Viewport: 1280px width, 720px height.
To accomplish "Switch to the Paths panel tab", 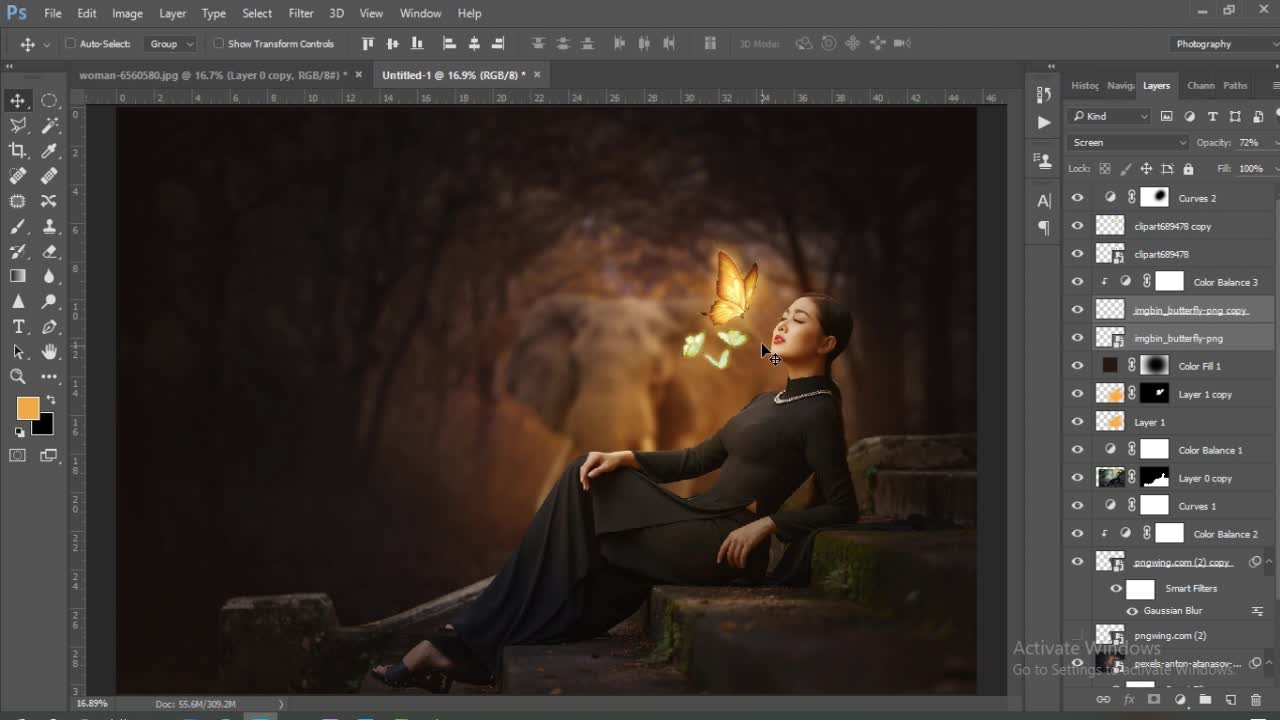I will point(1235,86).
